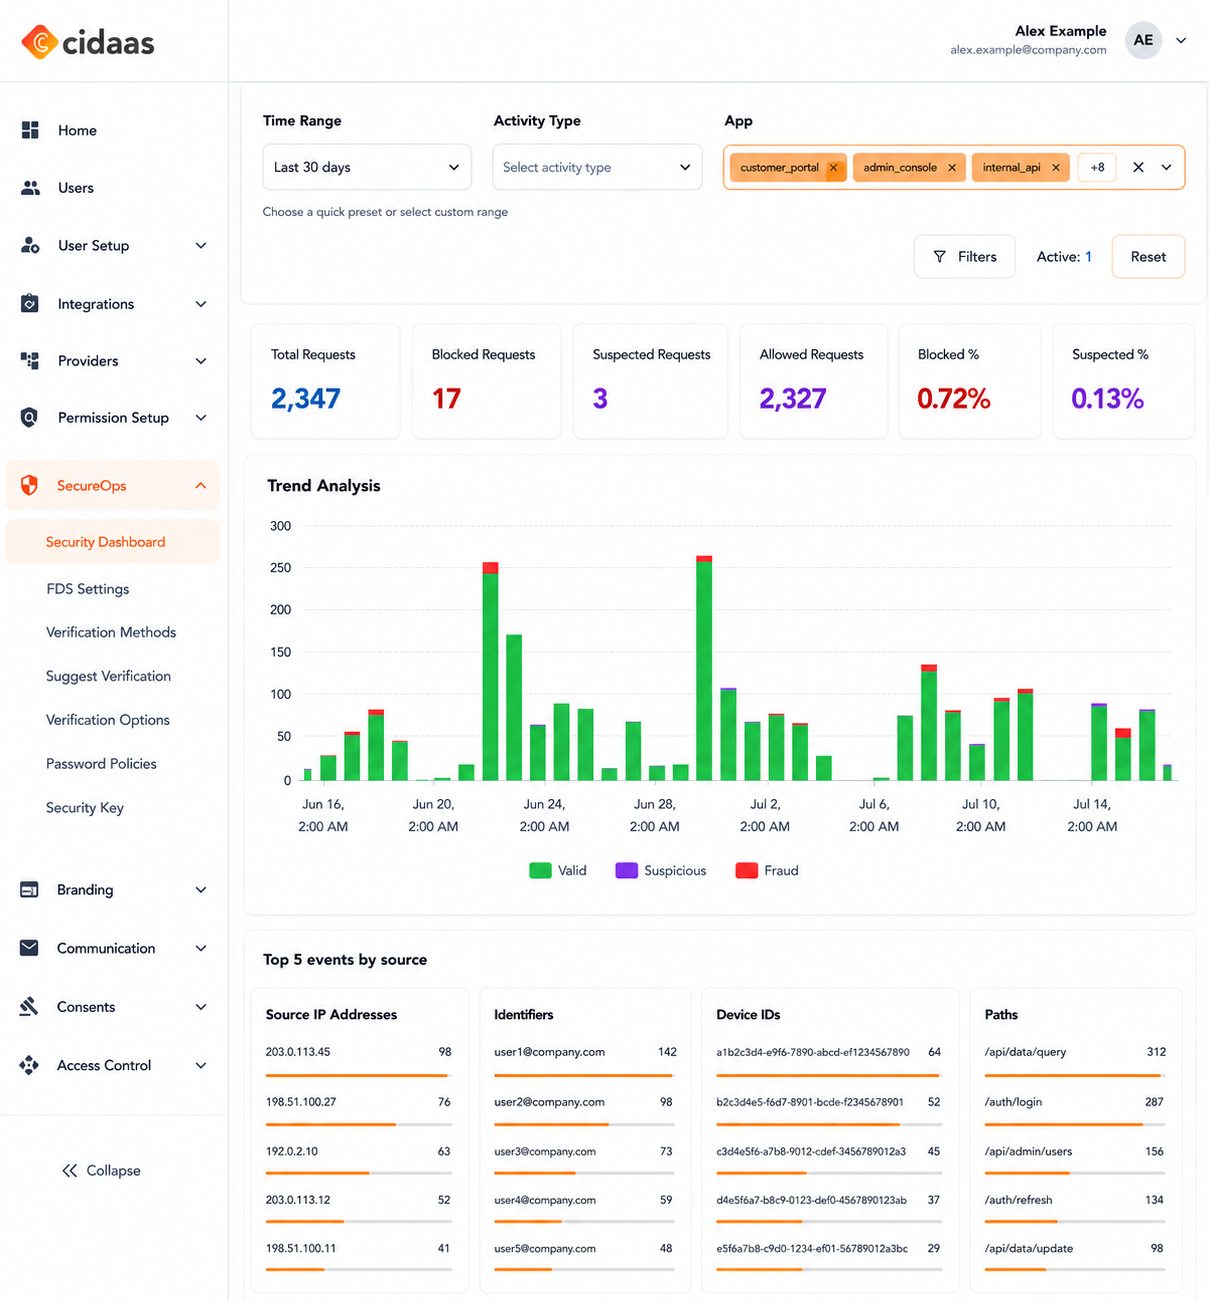Click the tallest bar near Jul 1

704,668
